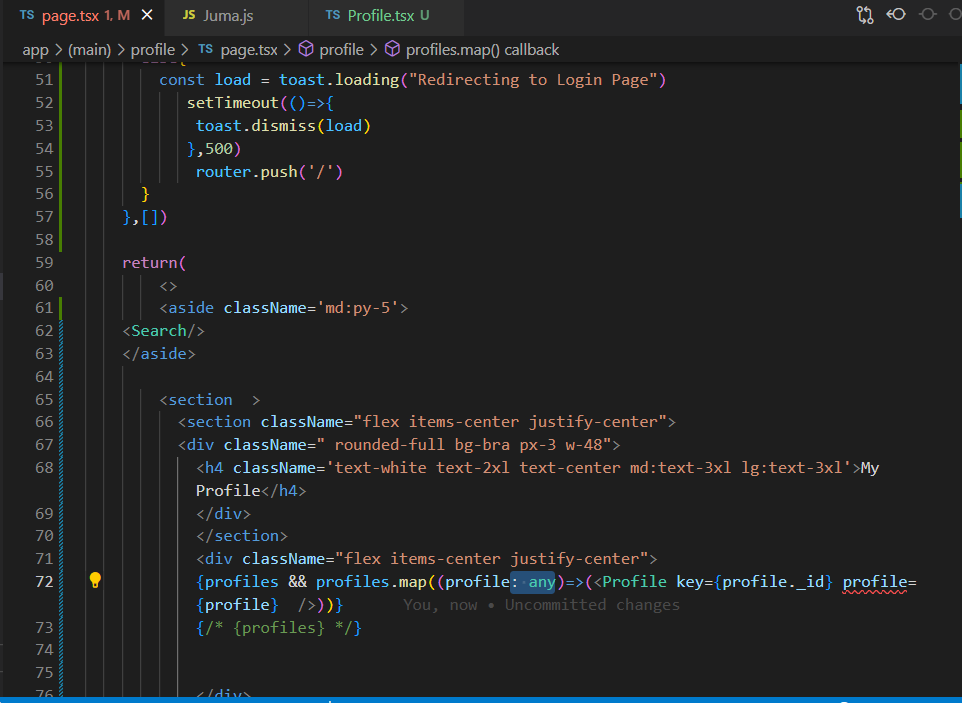Click 'key={profile._id}' attribute
Screen dimensions: 962x703
coord(755,582)
